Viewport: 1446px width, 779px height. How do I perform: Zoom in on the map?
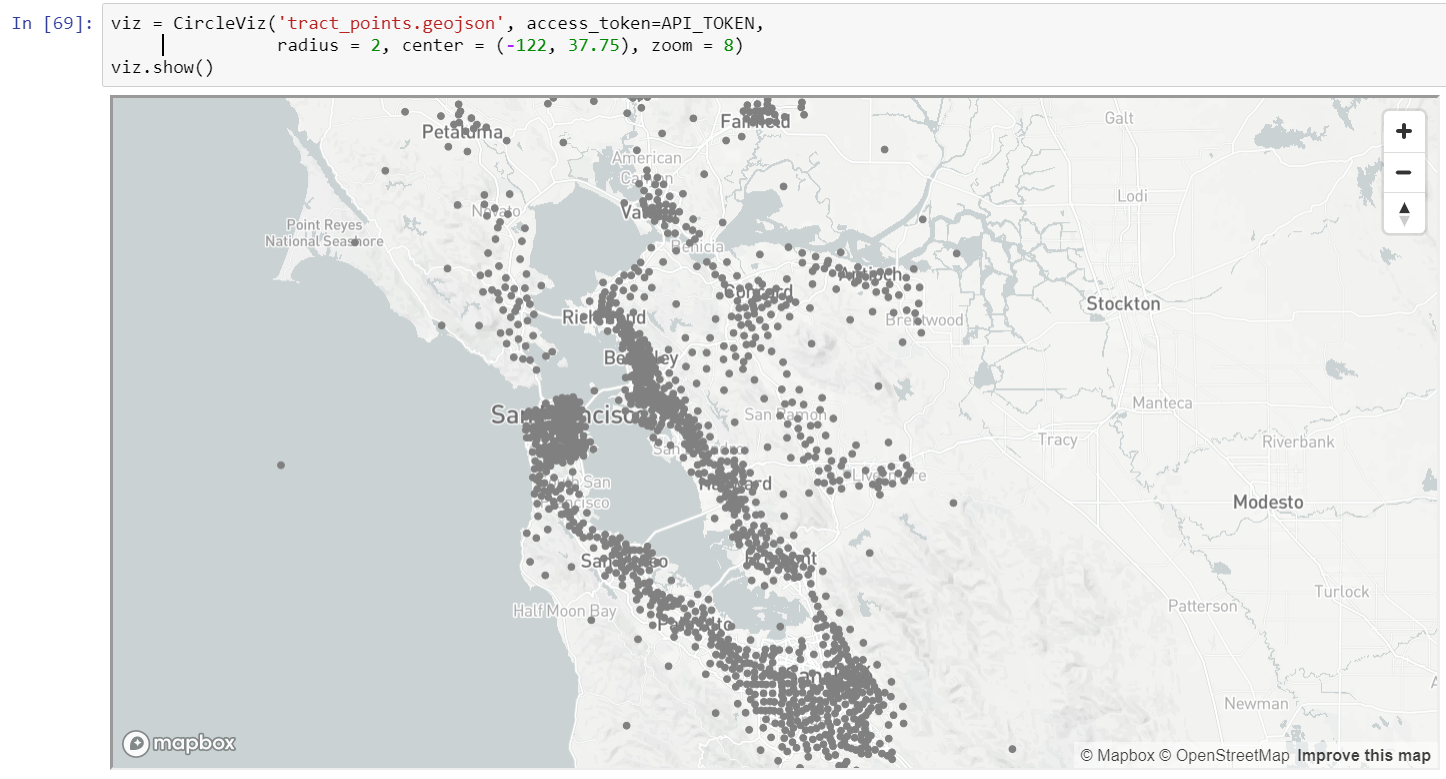[x=1403, y=131]
